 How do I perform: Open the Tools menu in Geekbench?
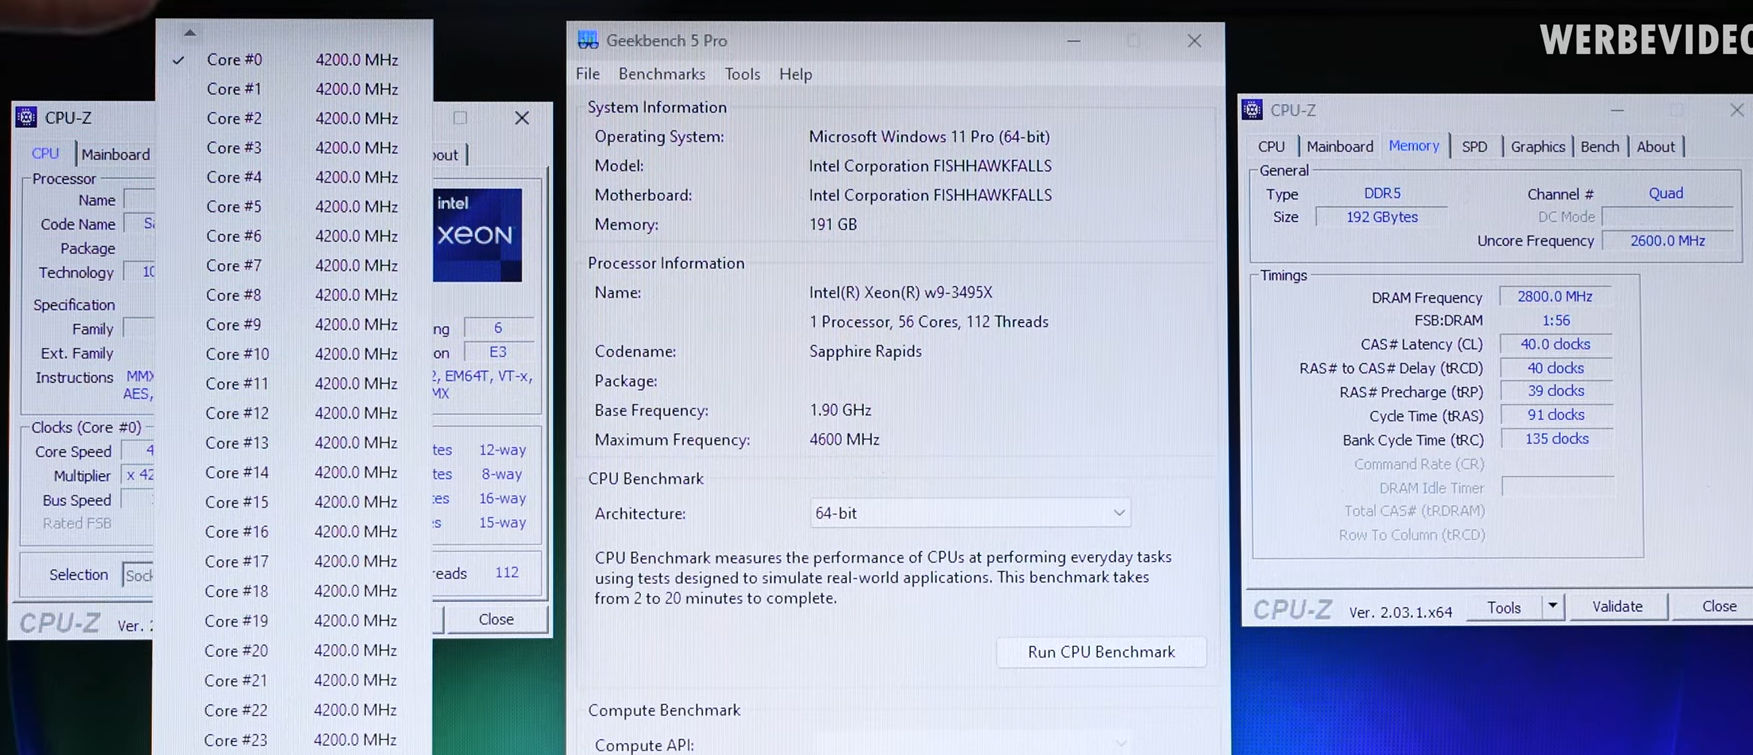[742, 74]
